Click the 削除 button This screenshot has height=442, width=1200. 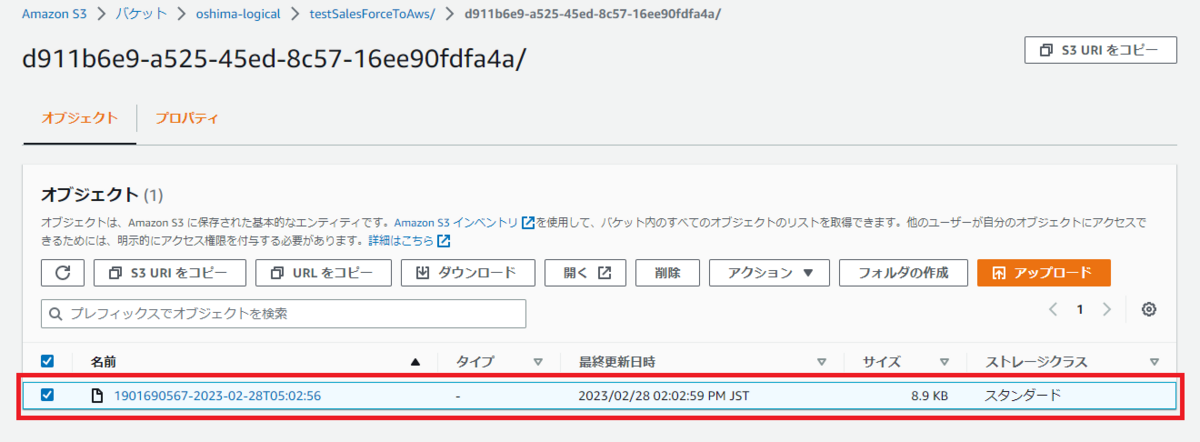tap(667, 272)
